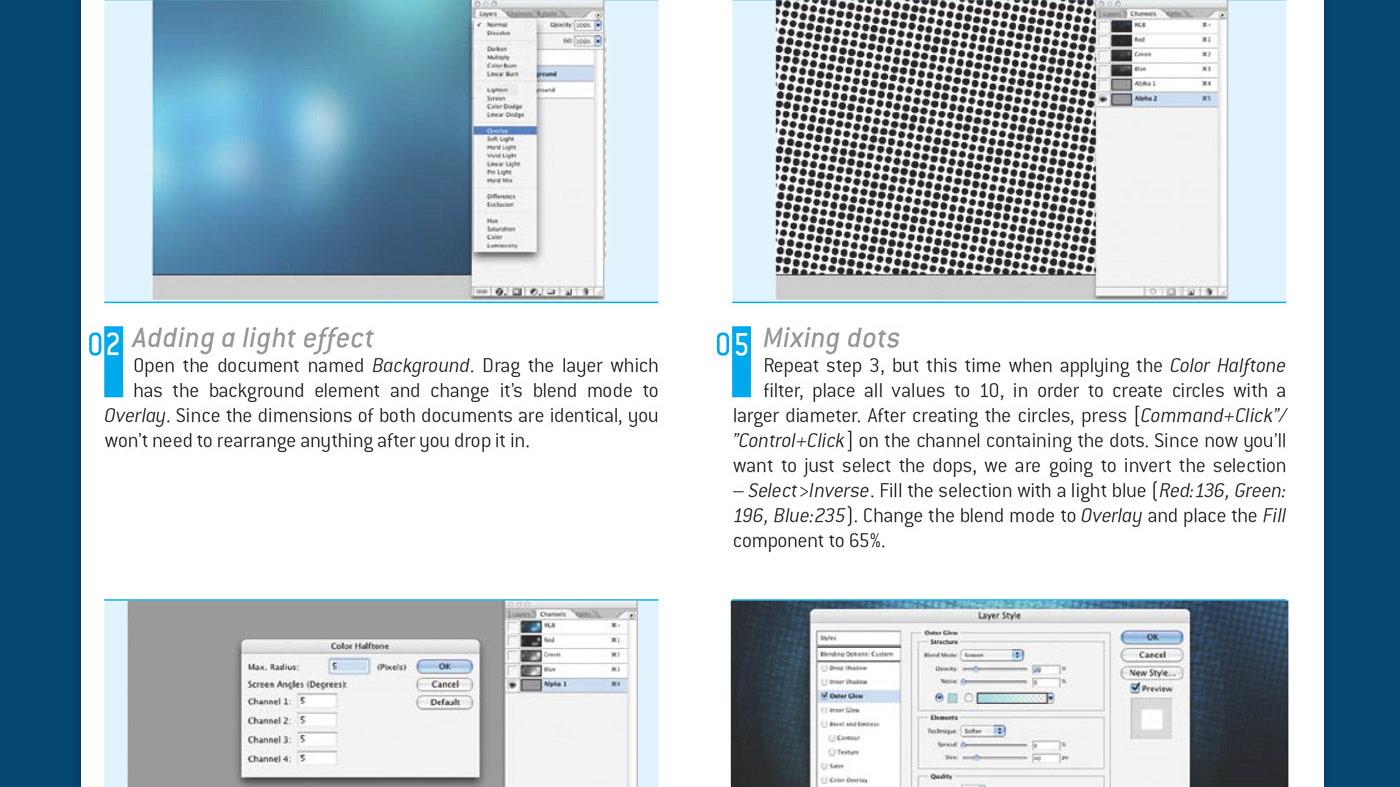Open Blend Mode Screen dropdown in Outer Glow
Image resolution: width=1400 pixels, height=787 pixels.
[x=992, y=655]
